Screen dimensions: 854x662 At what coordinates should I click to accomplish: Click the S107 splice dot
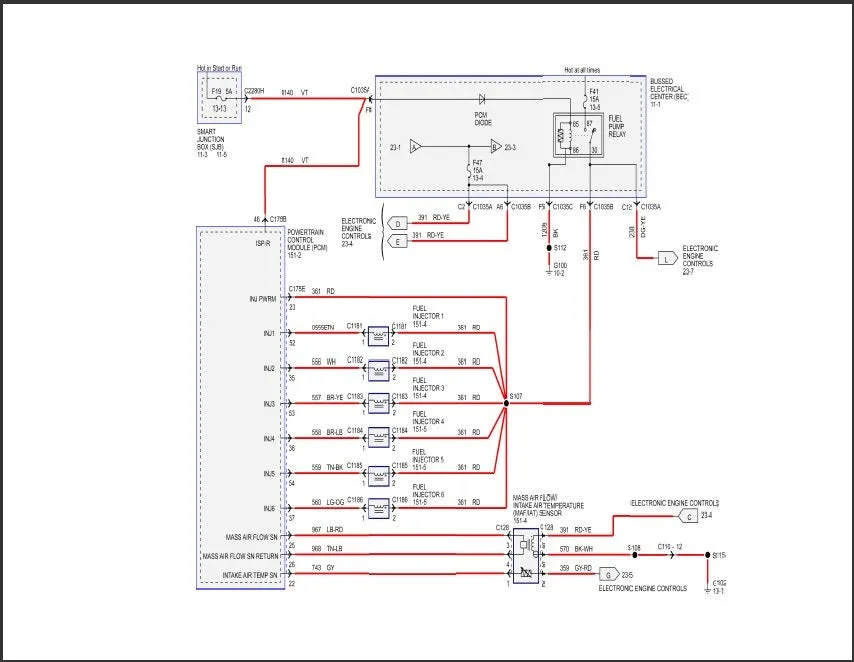coord(506,403)
